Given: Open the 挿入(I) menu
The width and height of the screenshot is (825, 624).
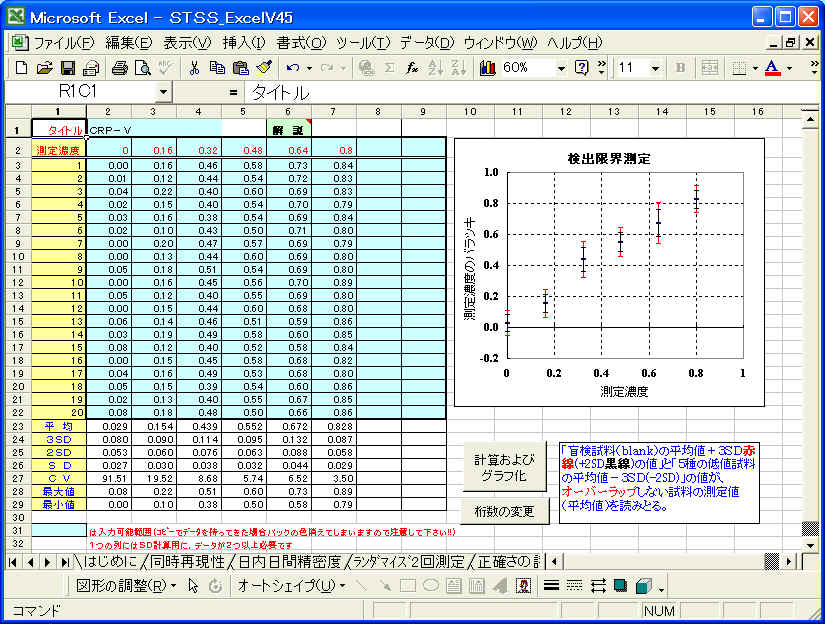Looking at the screenshot, I should pos(244,43).
